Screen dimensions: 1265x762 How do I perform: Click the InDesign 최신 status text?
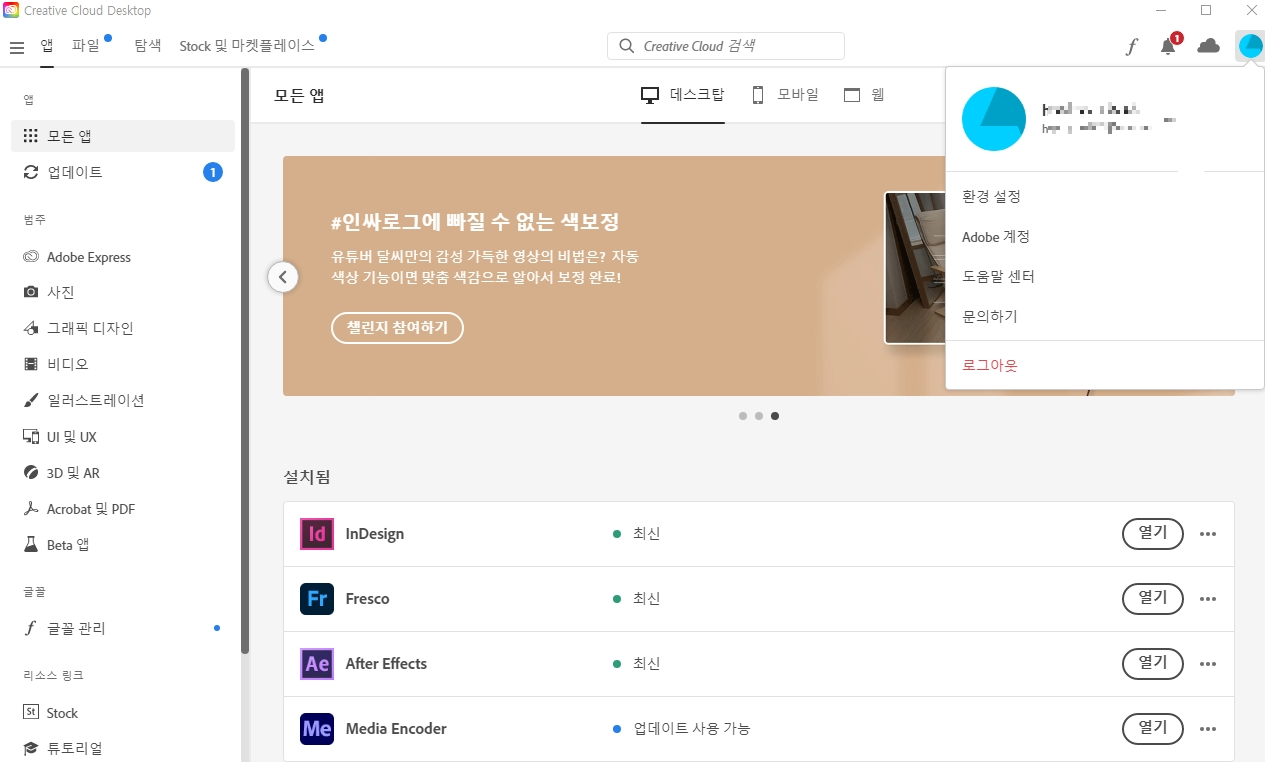pos(646,534)
